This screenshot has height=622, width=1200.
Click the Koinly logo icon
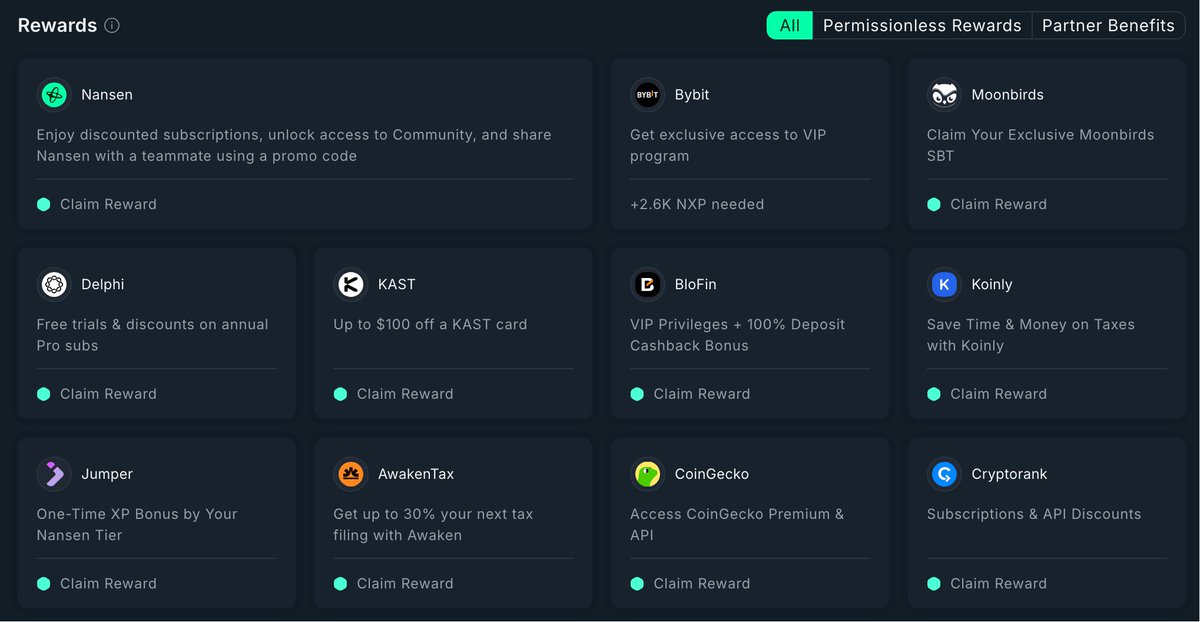tap(944, 285)
